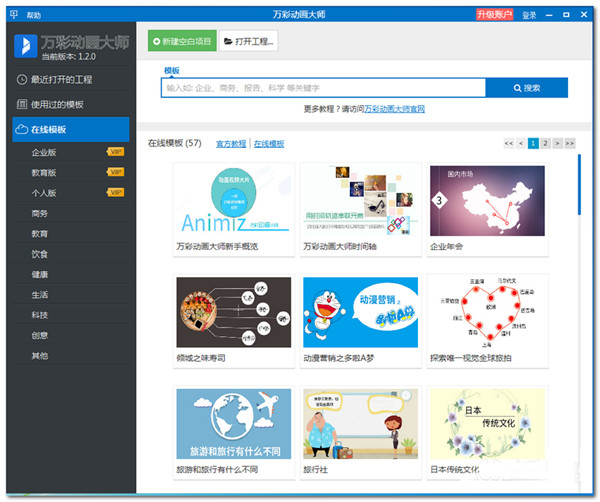The width and height of the screenshot is (600, 502).
Task: Switch to the 官方教程 tab
Action: point(230,144)
